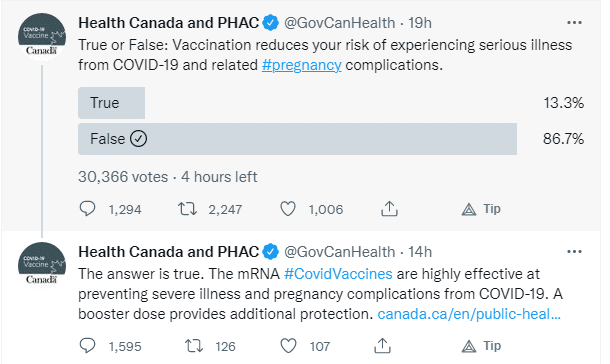Select the False poll option
This screenshot has width=610, height=364.
297,139
